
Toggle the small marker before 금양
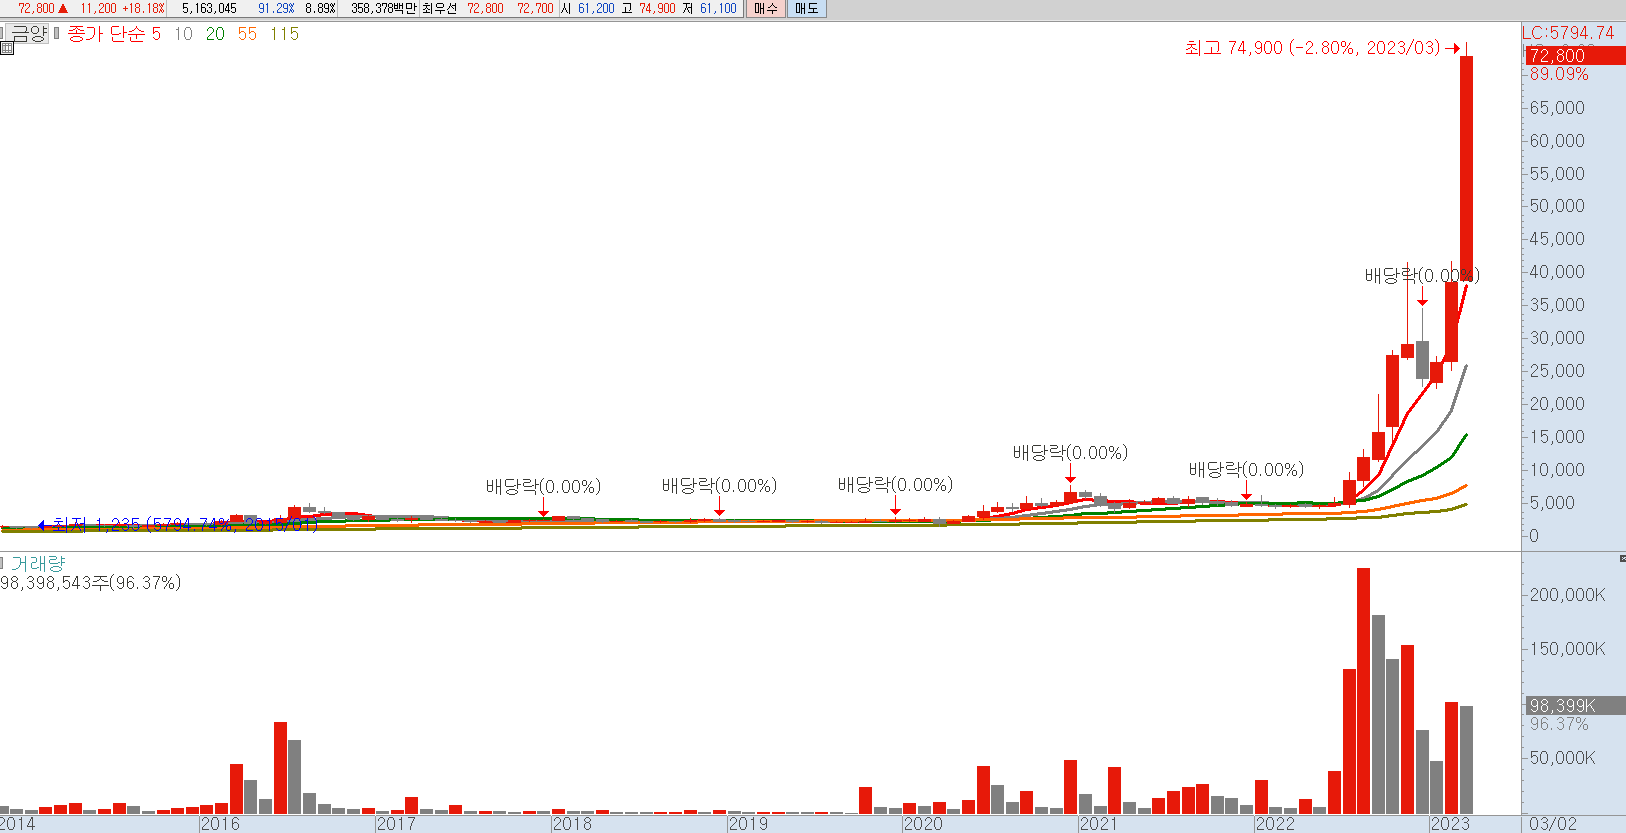(x=3, y=33)
